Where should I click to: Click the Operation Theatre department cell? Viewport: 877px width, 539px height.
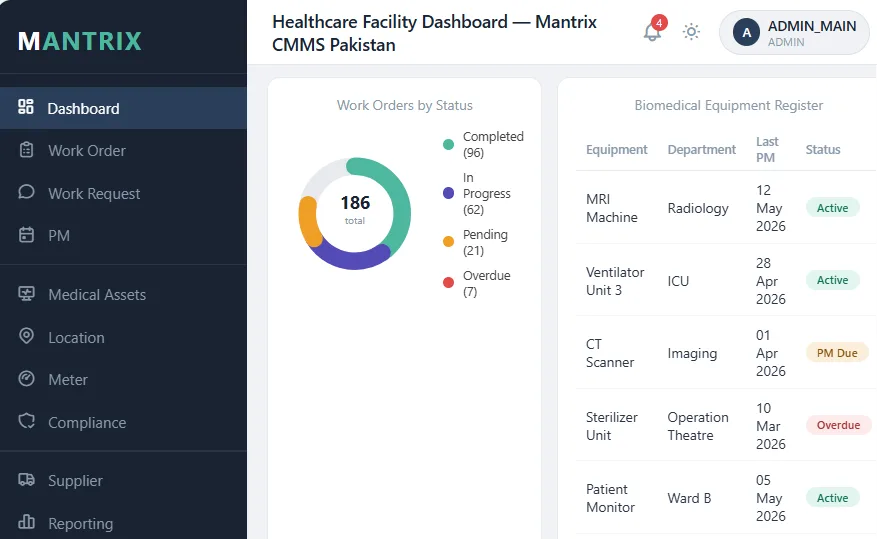[698, 426]
